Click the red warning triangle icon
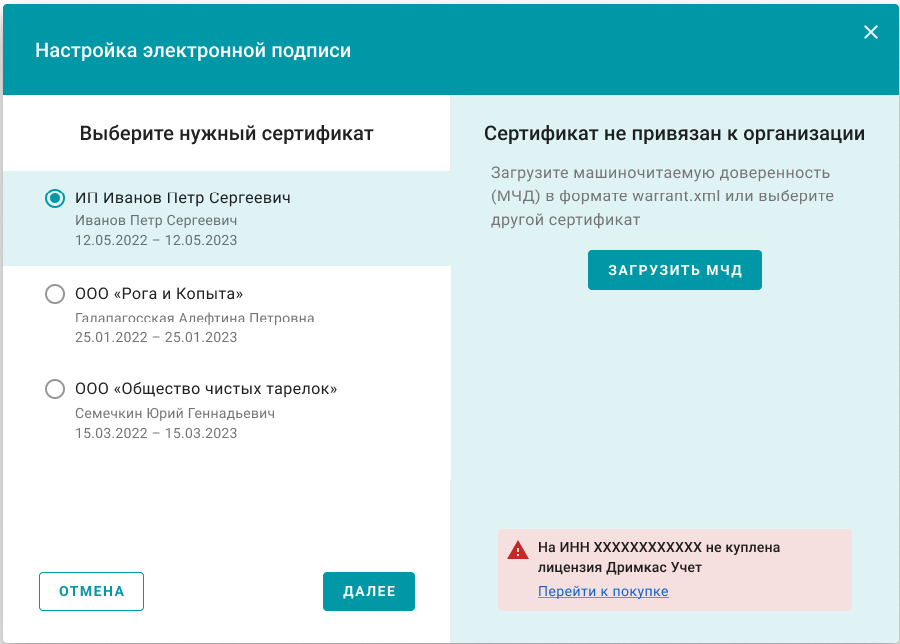The height and width of the screenshot is (644, 900). coord(517,550)
